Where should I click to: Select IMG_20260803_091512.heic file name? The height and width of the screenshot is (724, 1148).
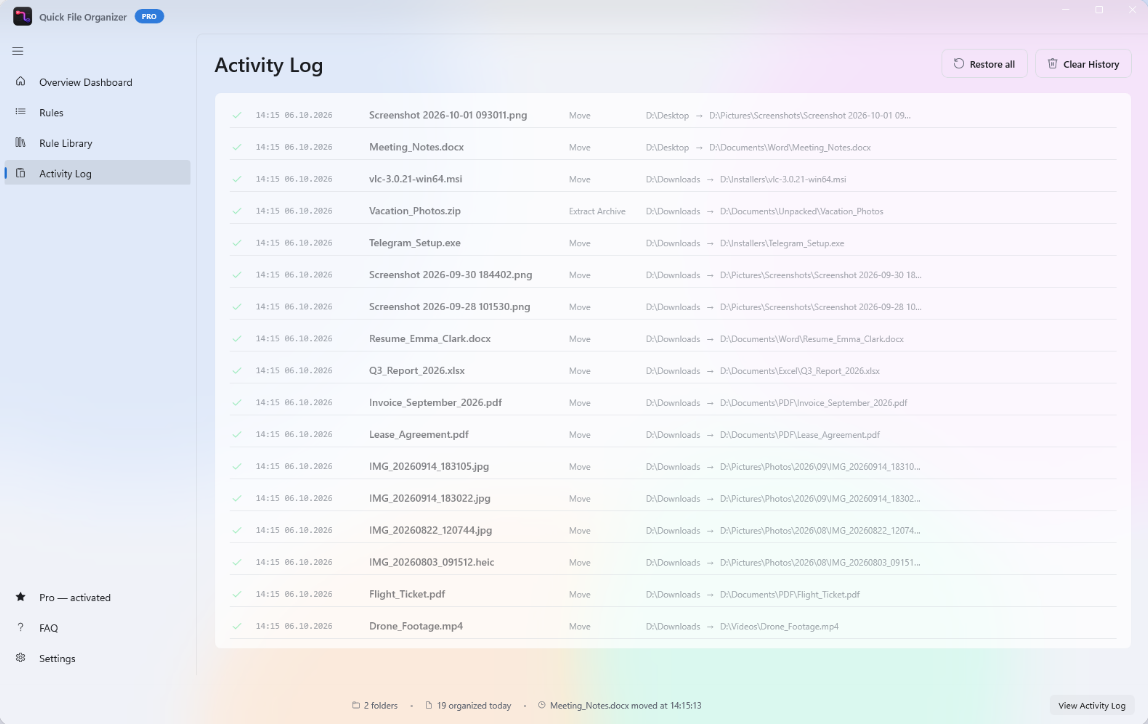pos(431,562)
